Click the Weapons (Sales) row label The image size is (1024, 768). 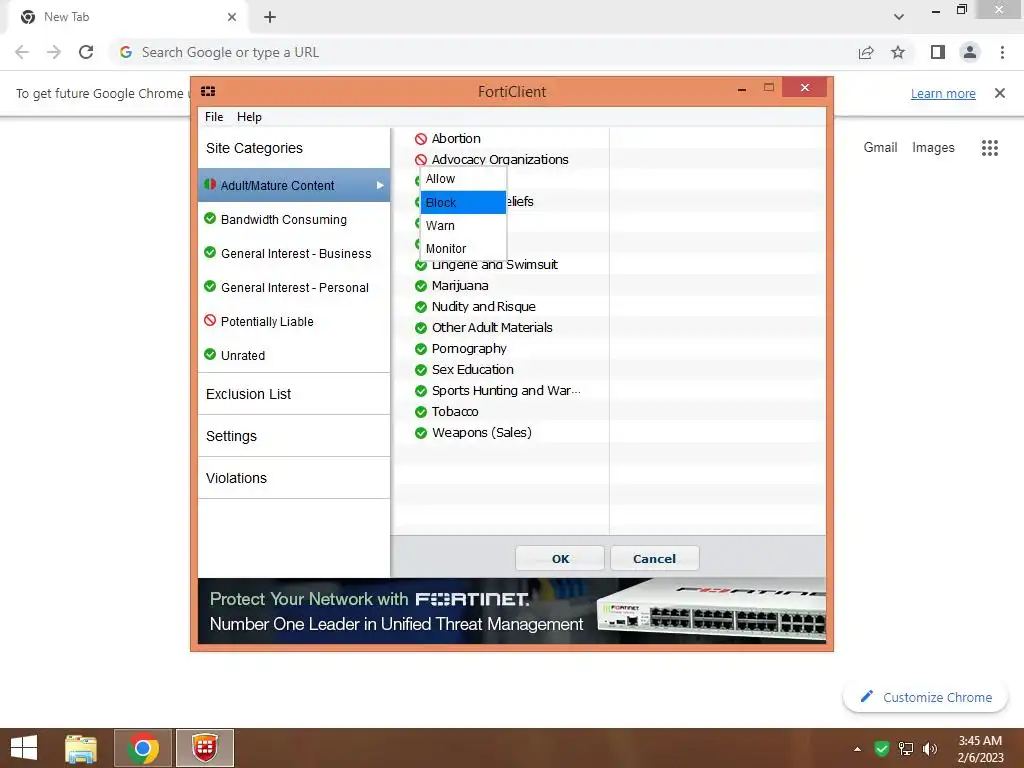pyautogui.click(x=481, y=433)
